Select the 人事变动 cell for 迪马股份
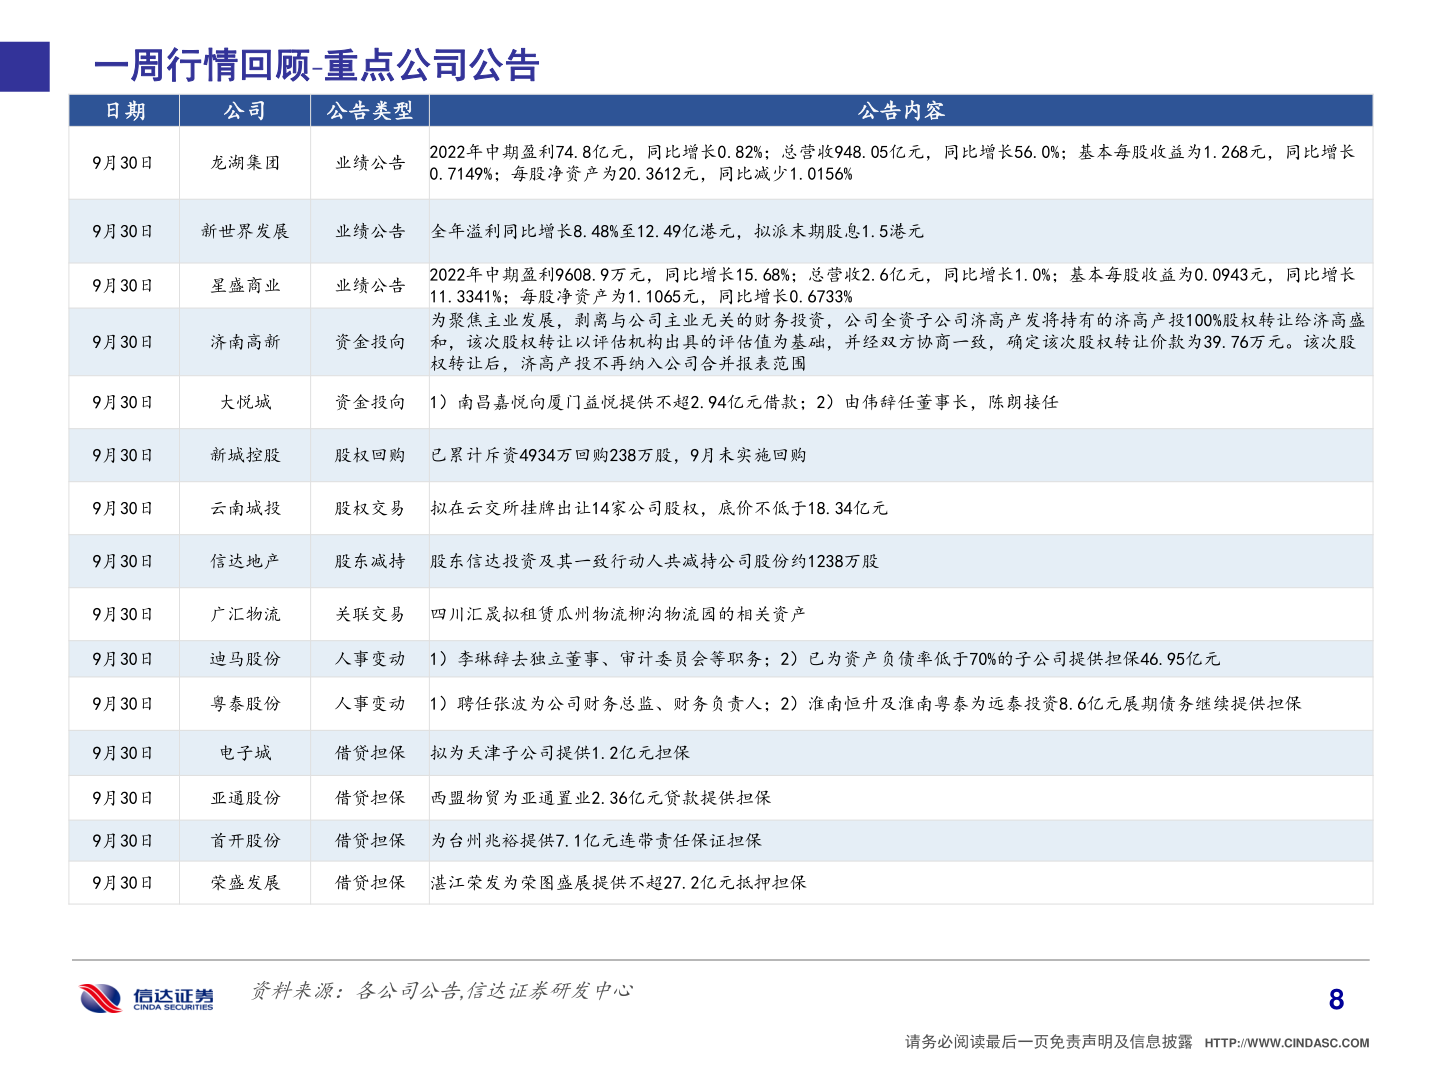 [368, 659]
